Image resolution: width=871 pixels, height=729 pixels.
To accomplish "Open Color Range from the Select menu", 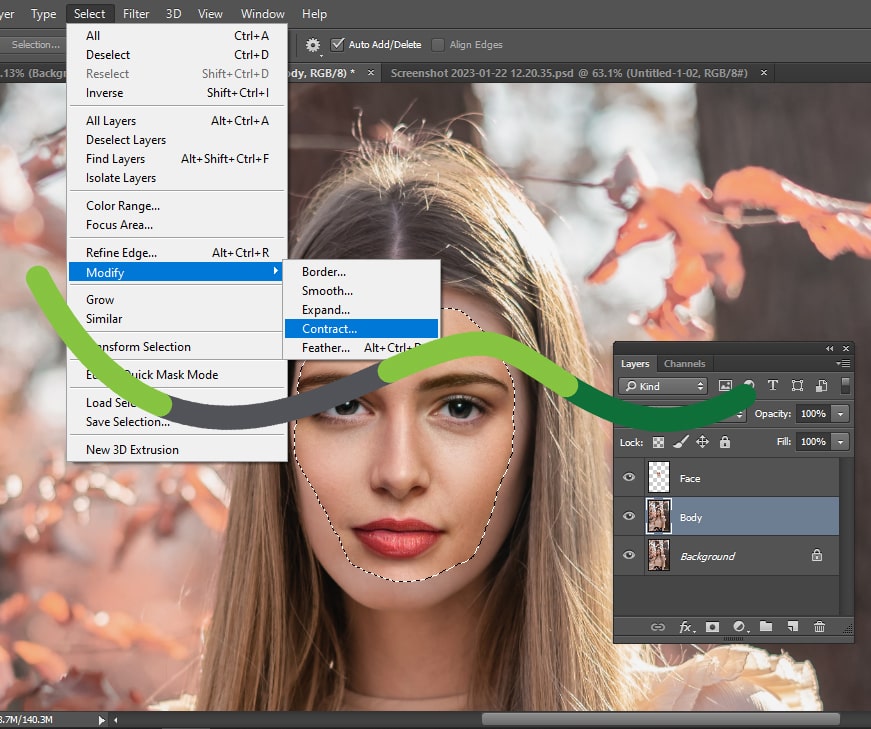I will [121, 205].
